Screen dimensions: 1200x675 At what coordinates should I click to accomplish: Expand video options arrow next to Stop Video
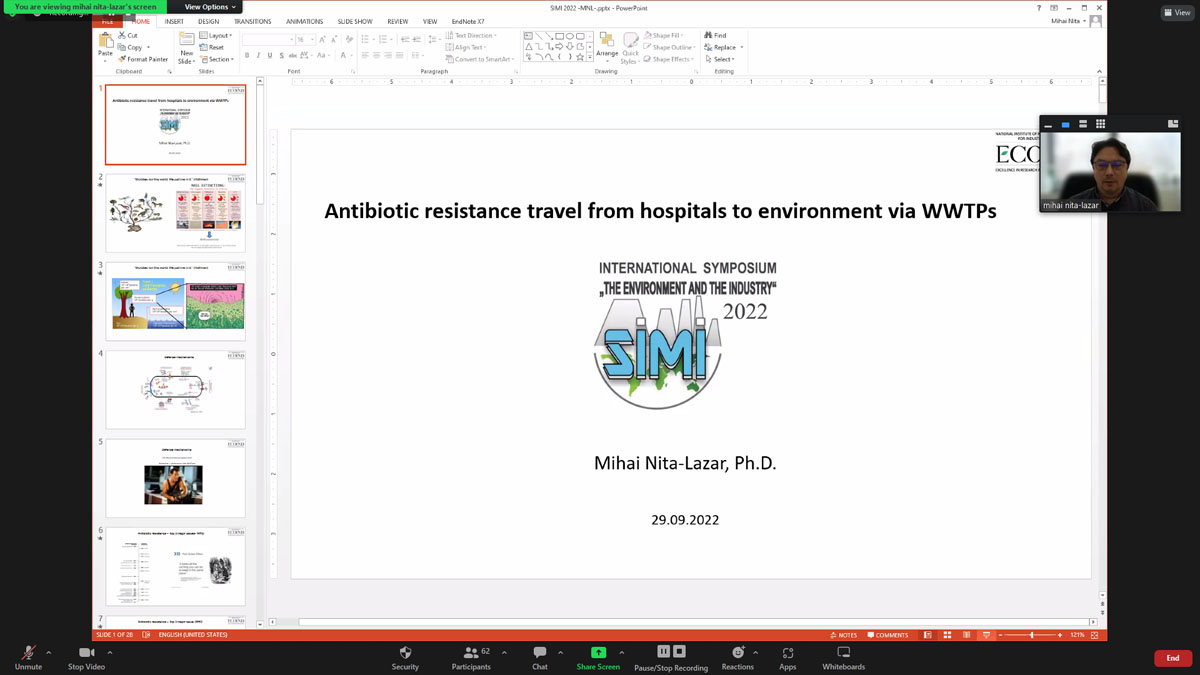(x=110, y=653)
